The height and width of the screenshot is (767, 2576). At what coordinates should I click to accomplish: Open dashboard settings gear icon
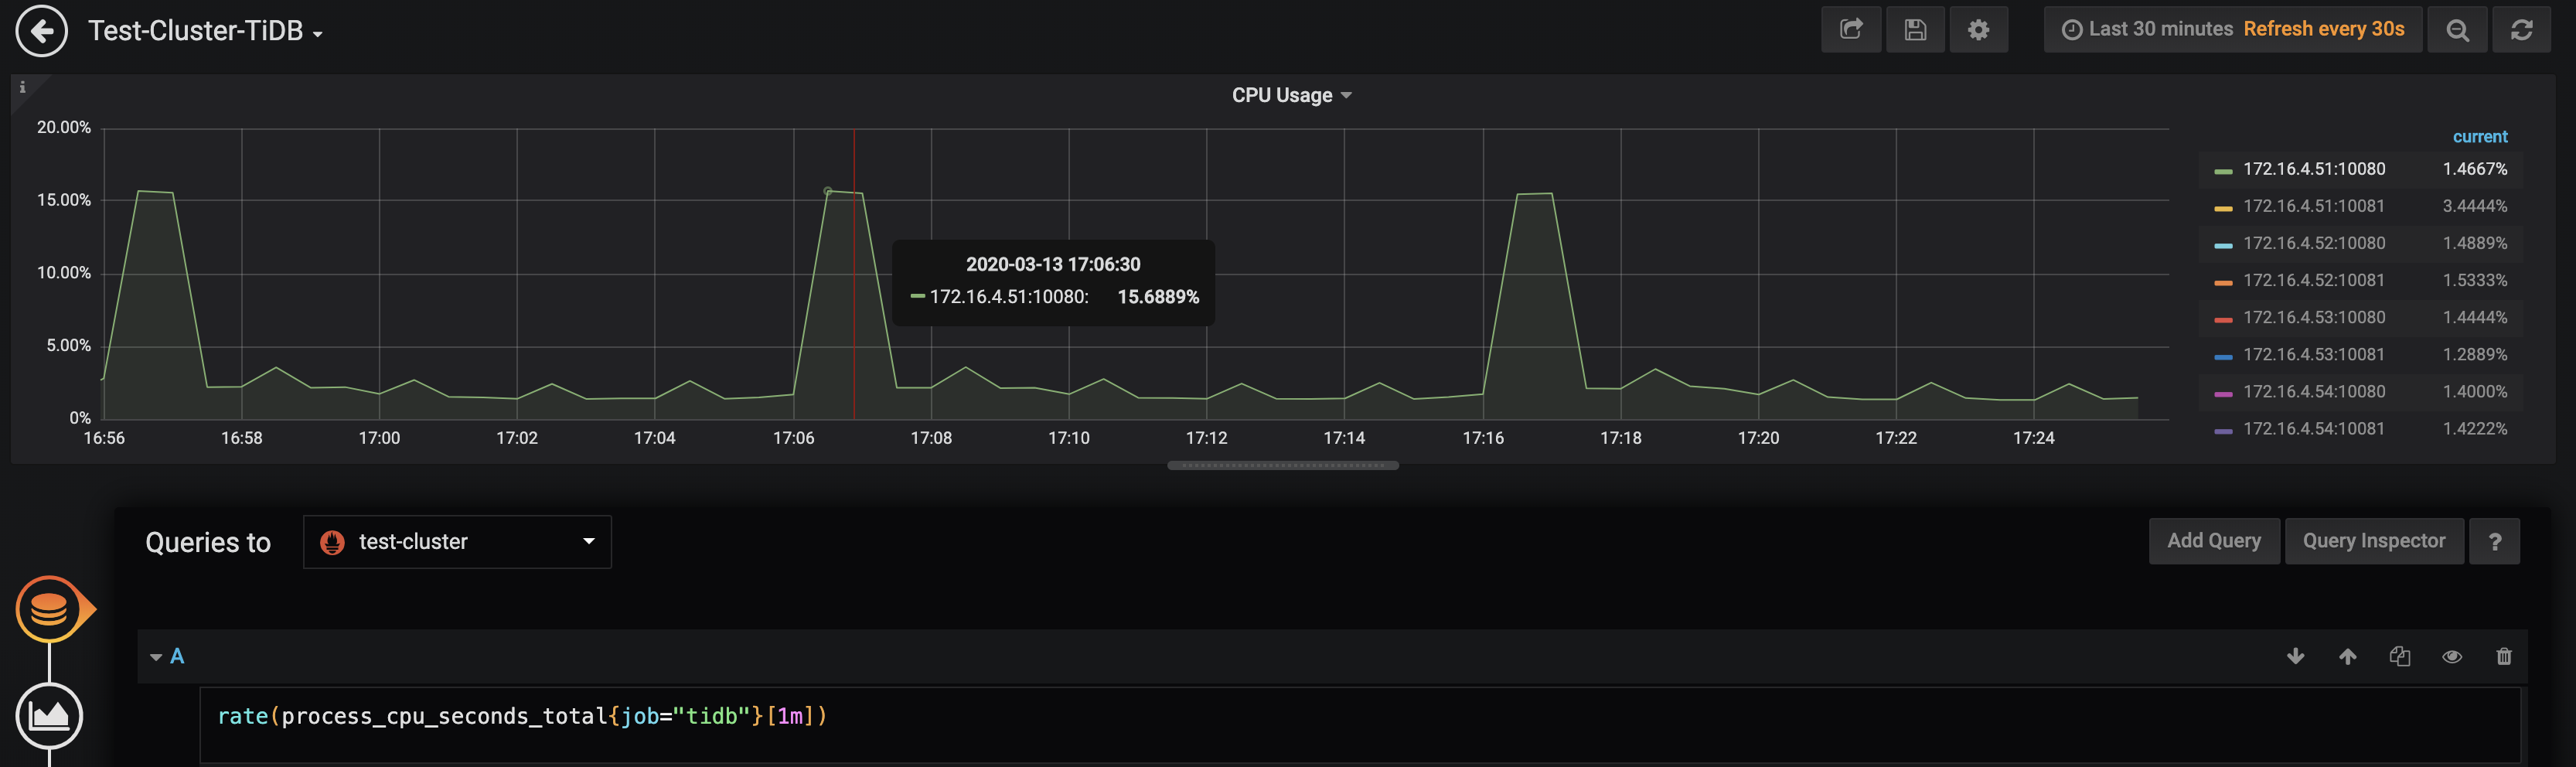[1977, 30]
